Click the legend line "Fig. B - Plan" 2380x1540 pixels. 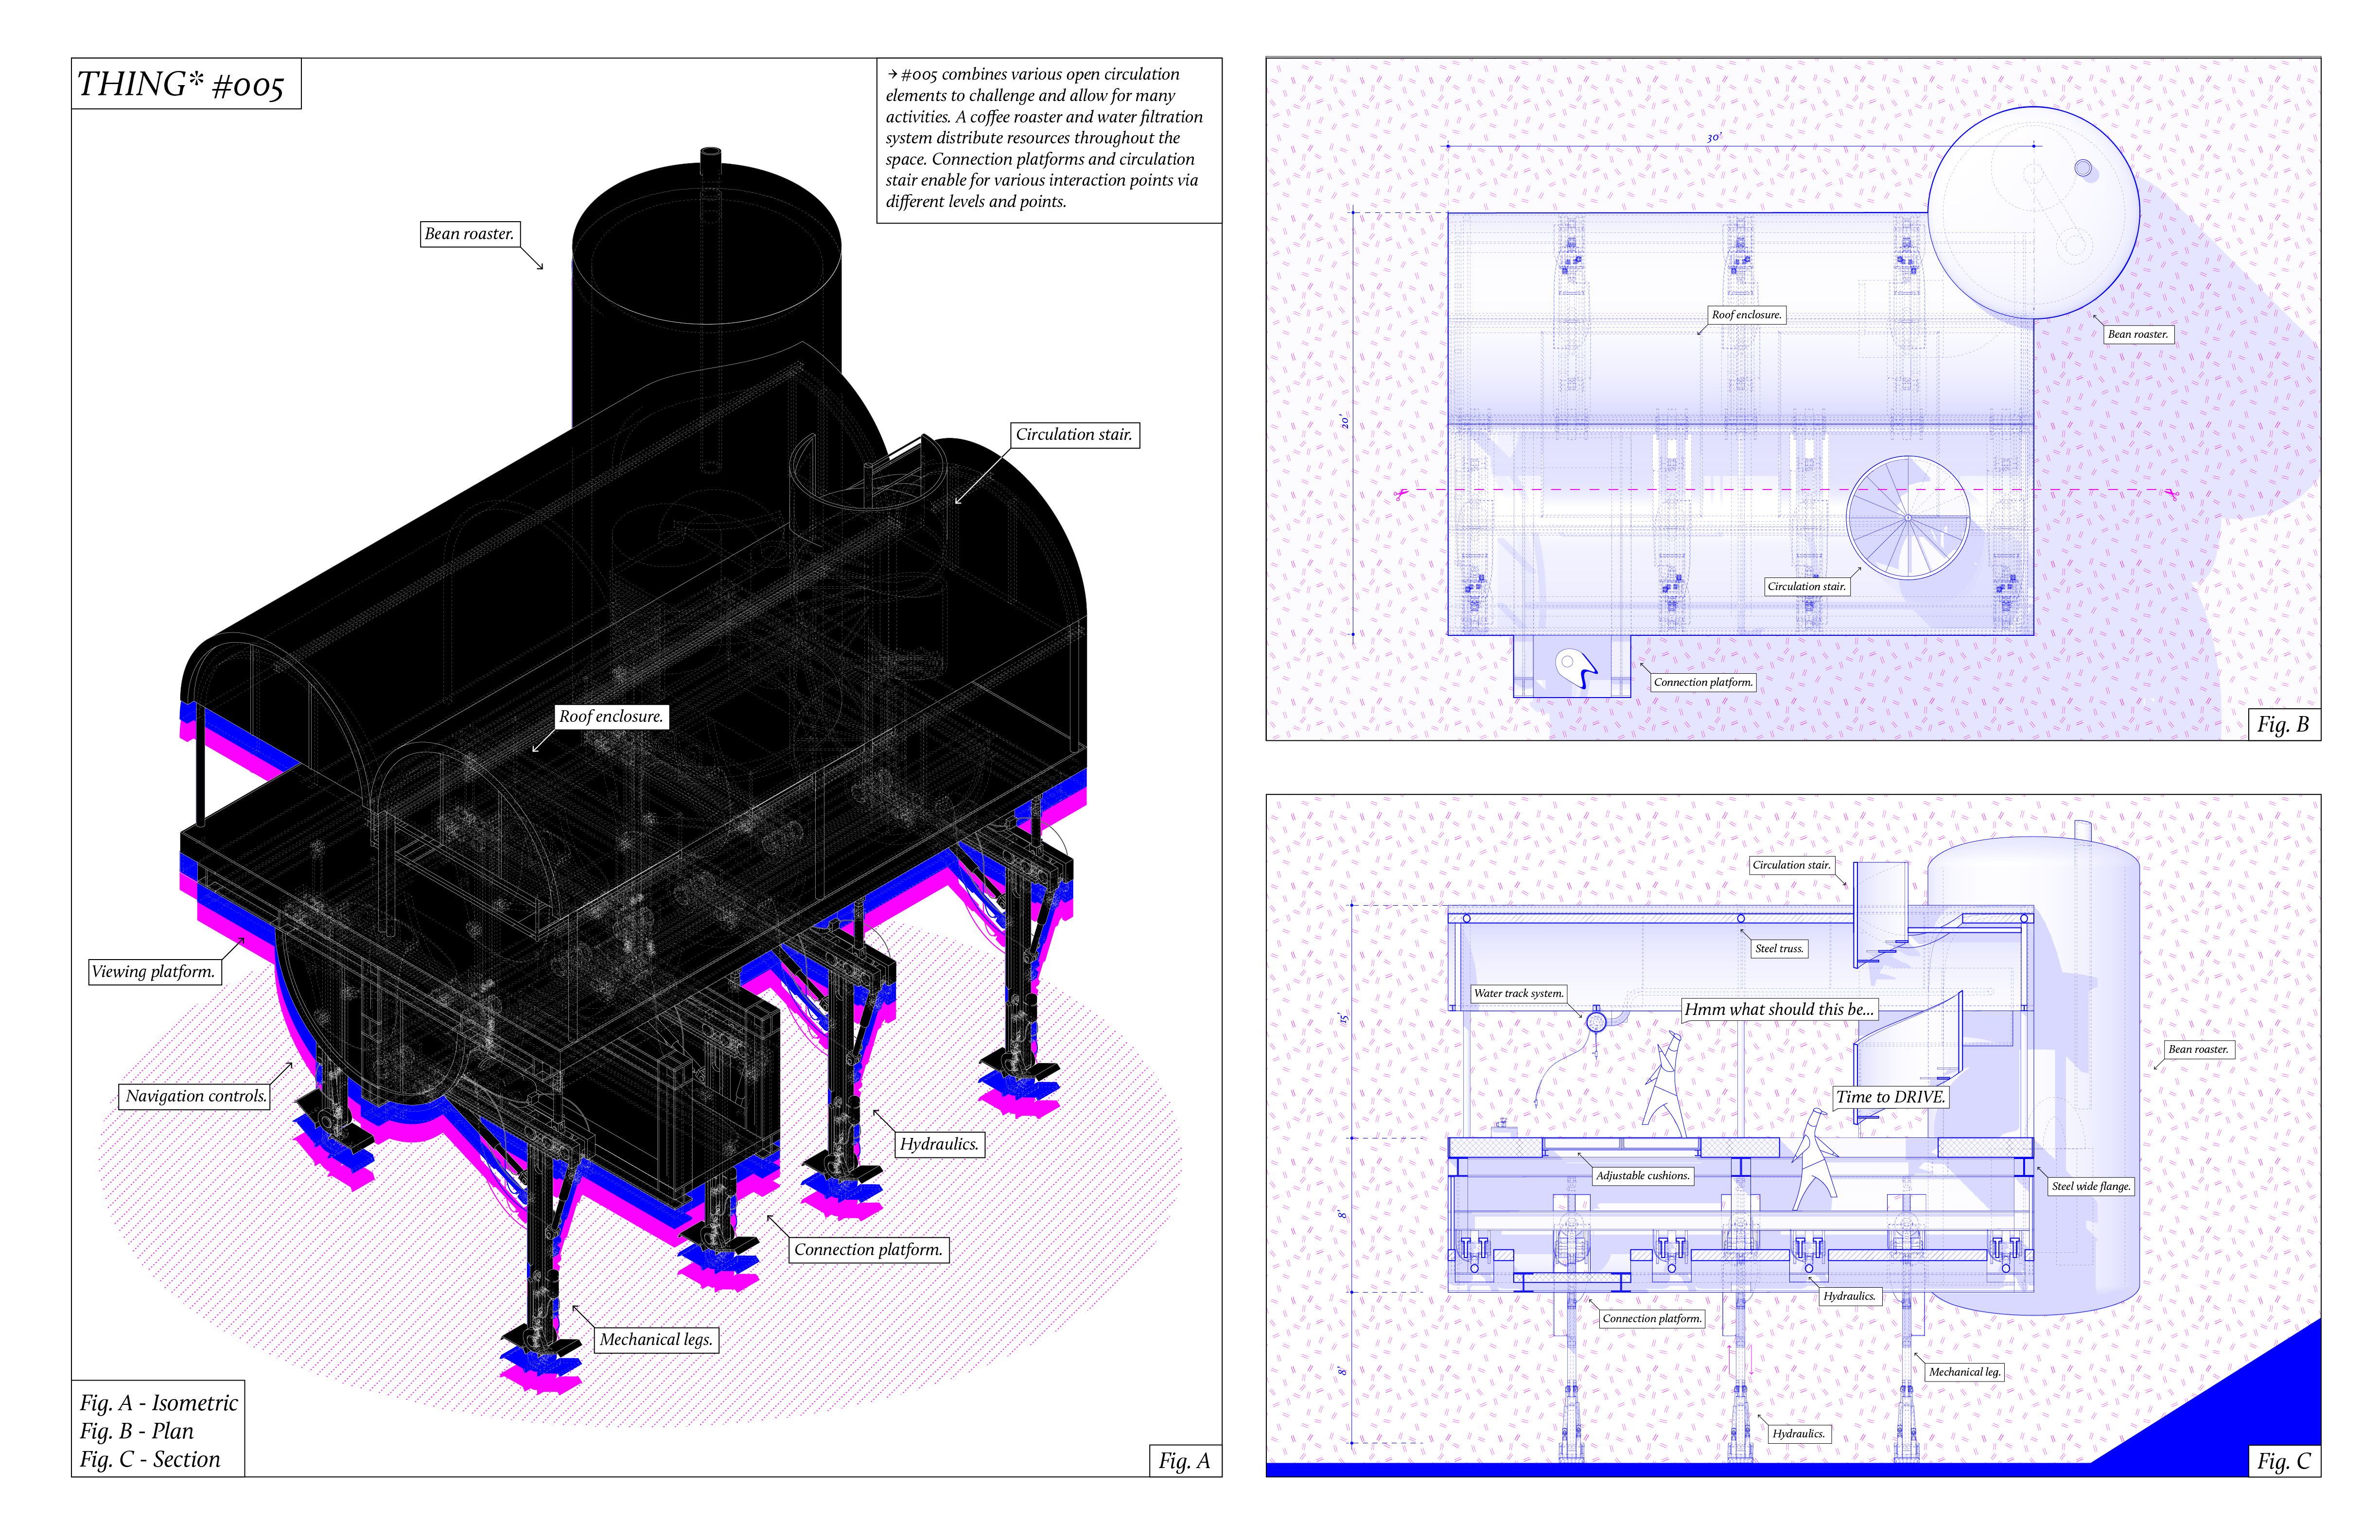tap(137, 1431)
